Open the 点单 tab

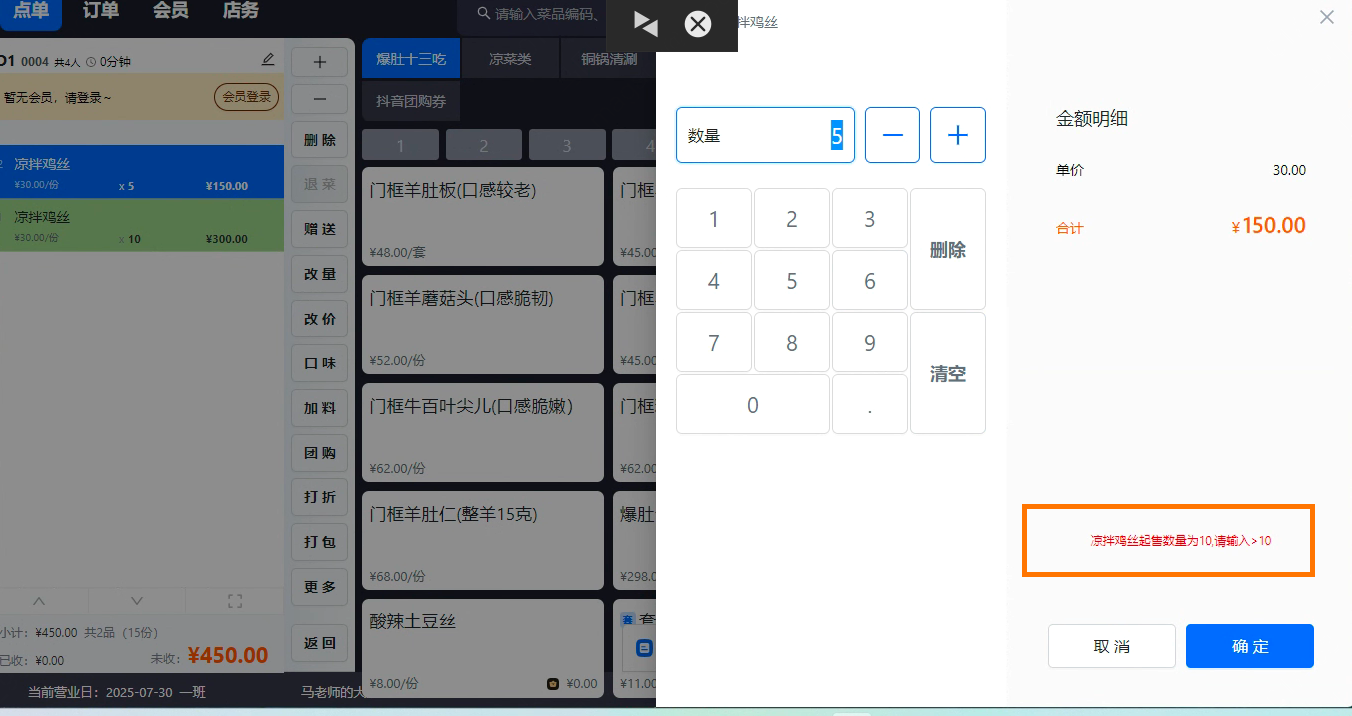click(x=30, y=11)
